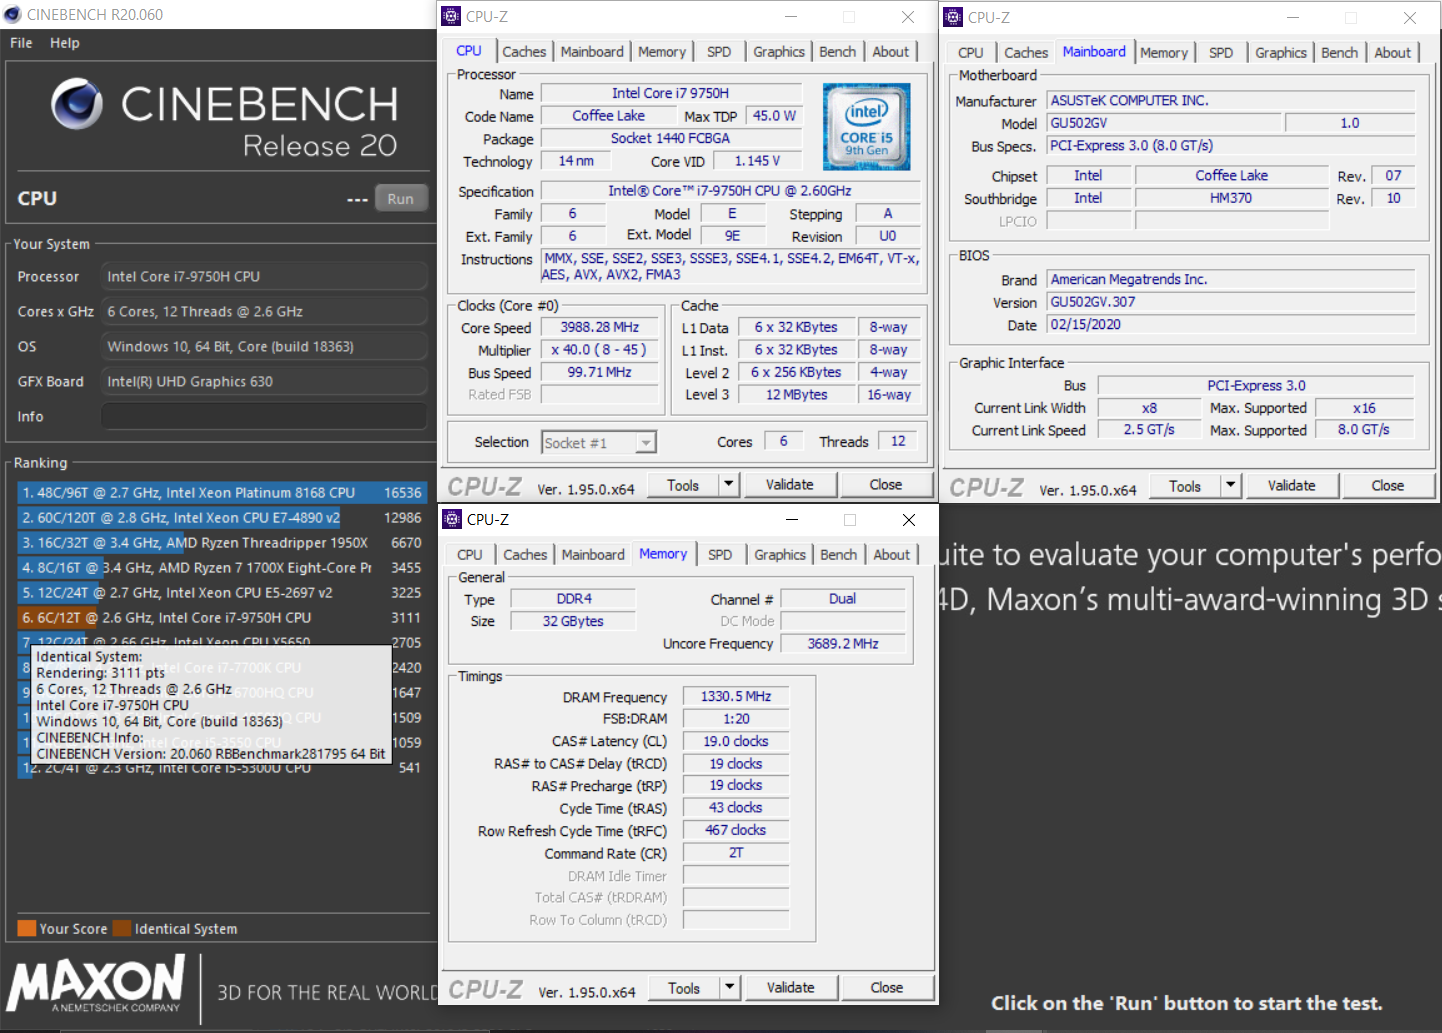Click Validate in the CPU window
Screen dimensions: 1442x1033
[790, 485]
